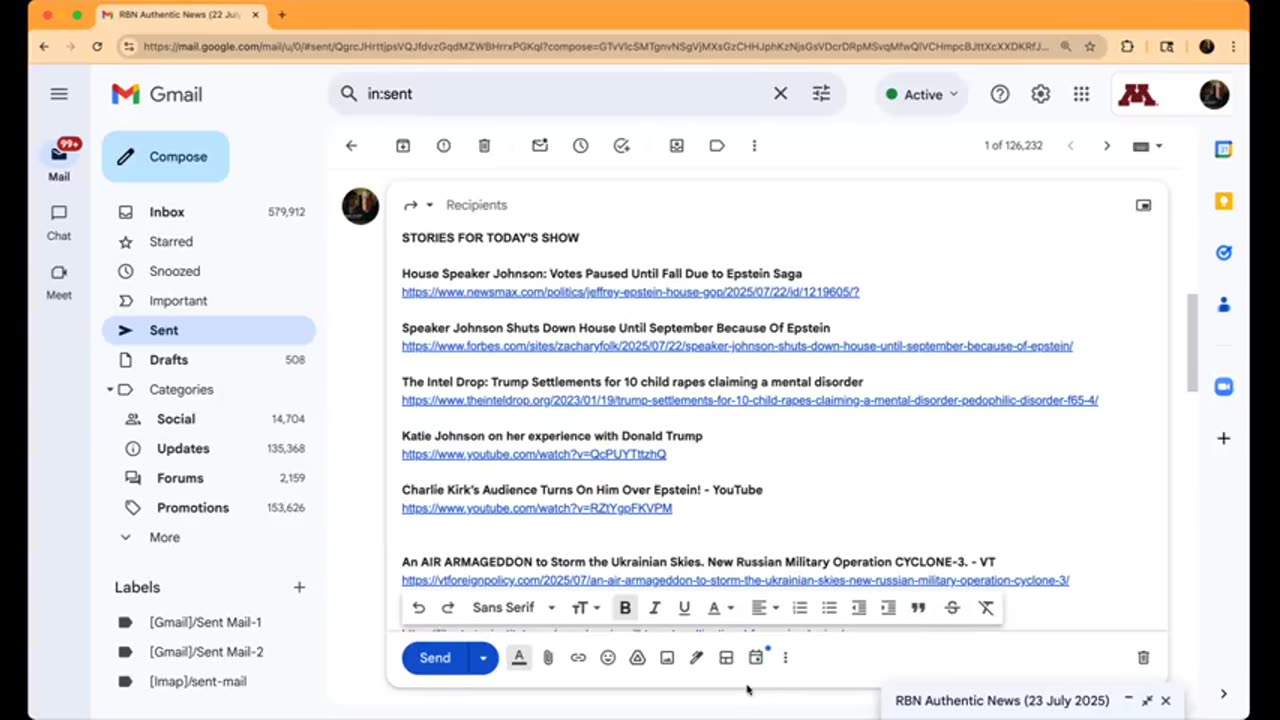Open Google Calendar in the side panel

pos(1223,150)
